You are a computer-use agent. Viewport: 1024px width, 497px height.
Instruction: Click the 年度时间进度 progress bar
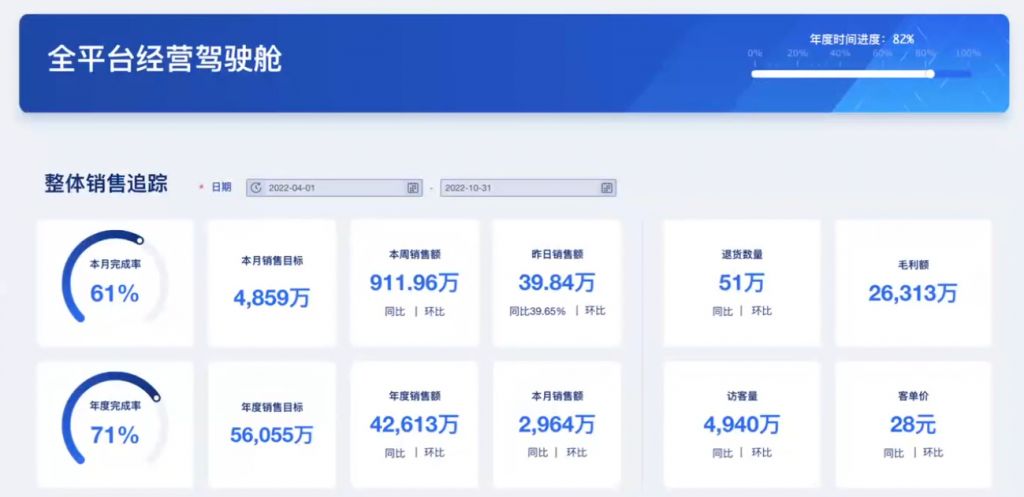[x=861, y=74]
